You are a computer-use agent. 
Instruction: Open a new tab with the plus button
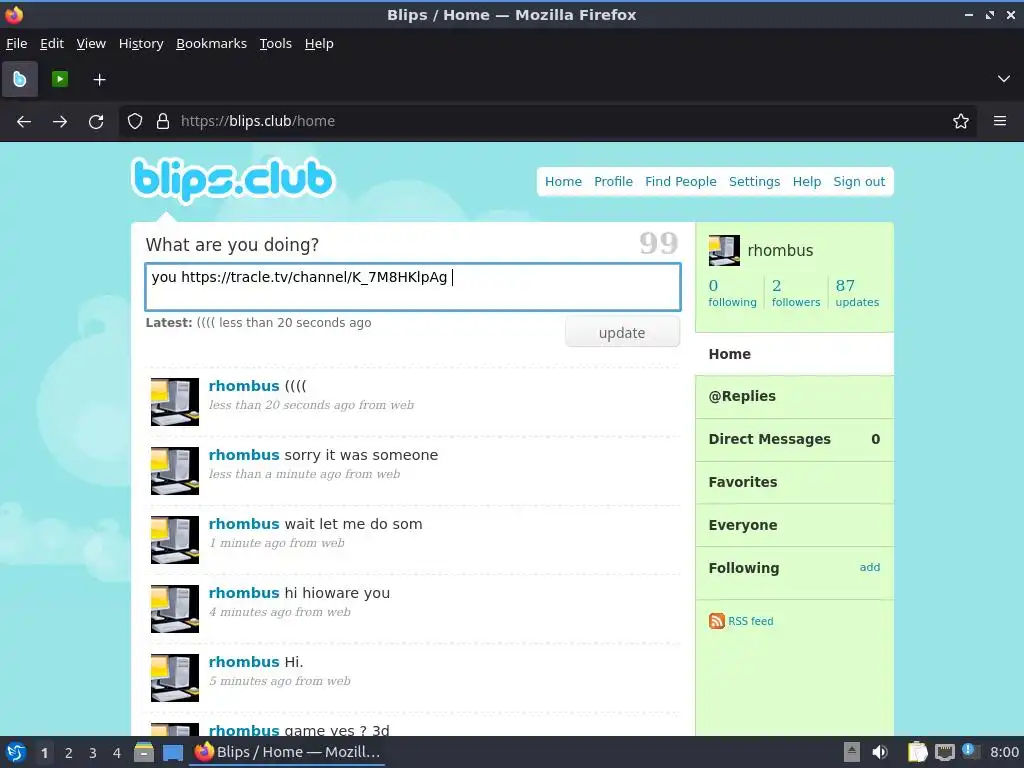pyautogui.click(x=99, y=80)
